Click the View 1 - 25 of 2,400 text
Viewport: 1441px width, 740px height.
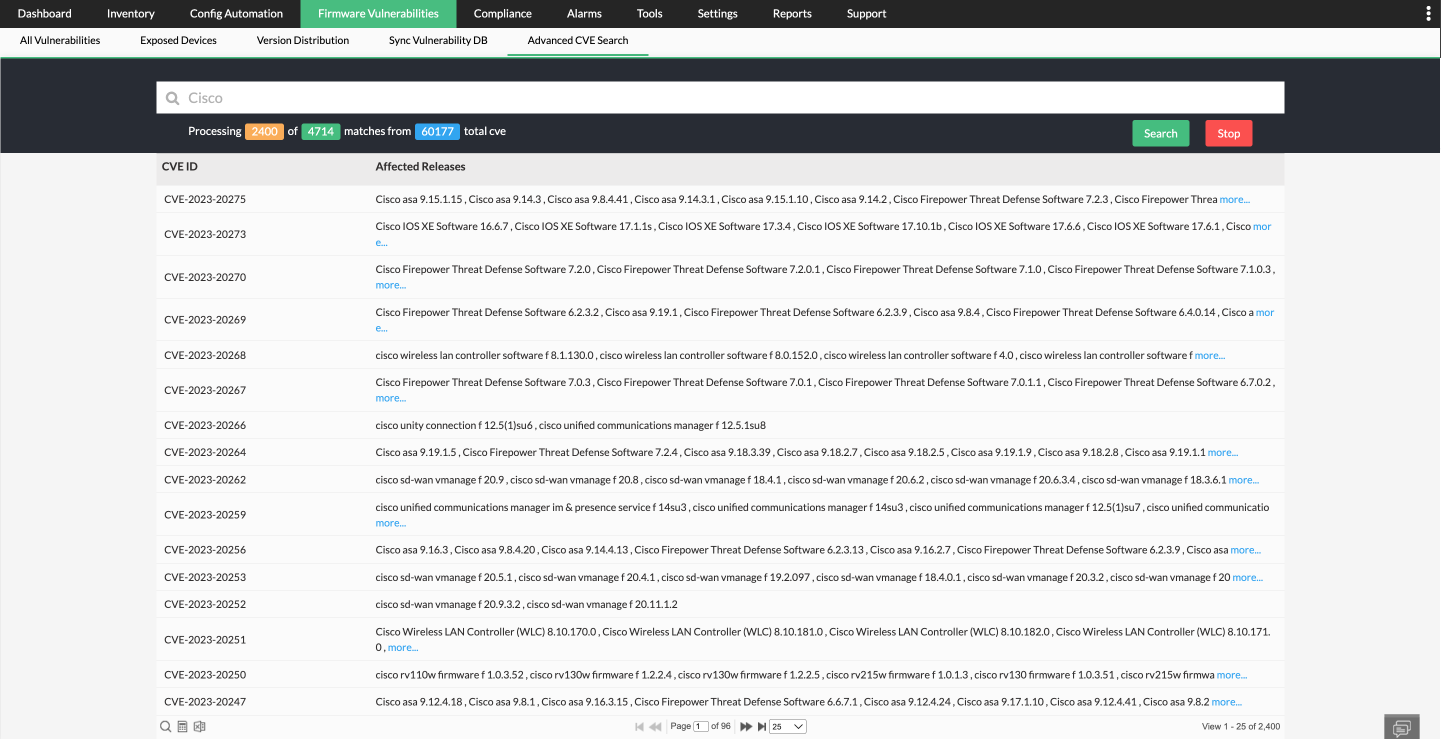[x=1241, y=727]
